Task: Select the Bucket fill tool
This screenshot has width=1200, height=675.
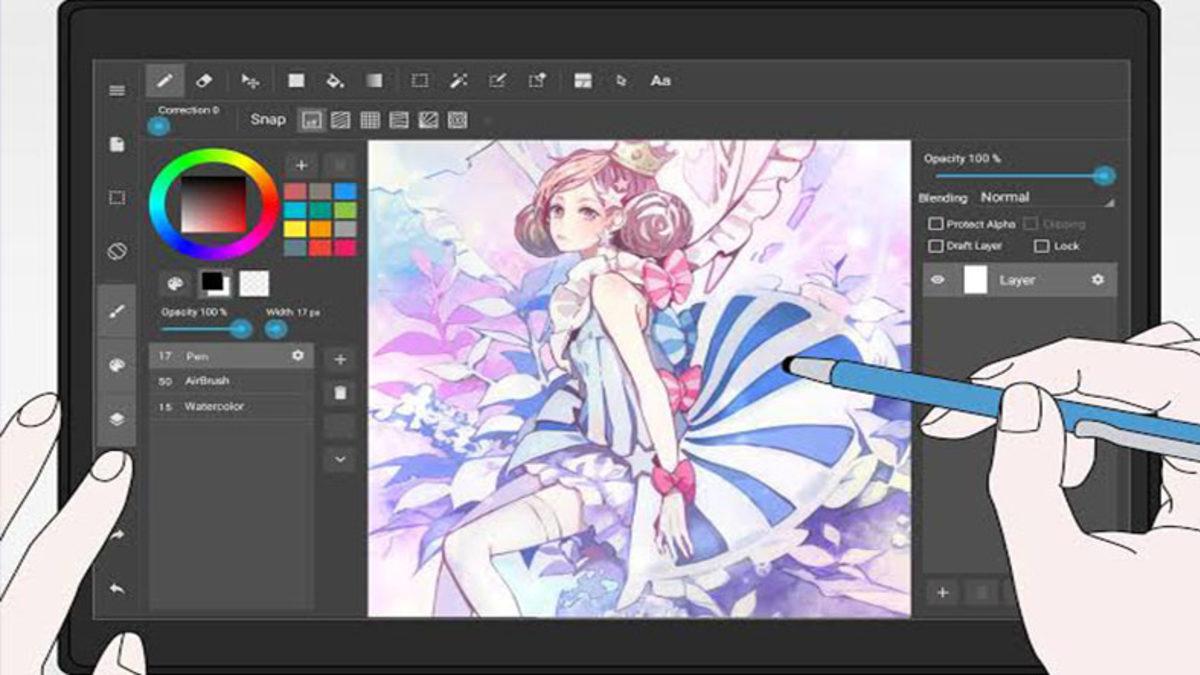Action: point(335,81)
